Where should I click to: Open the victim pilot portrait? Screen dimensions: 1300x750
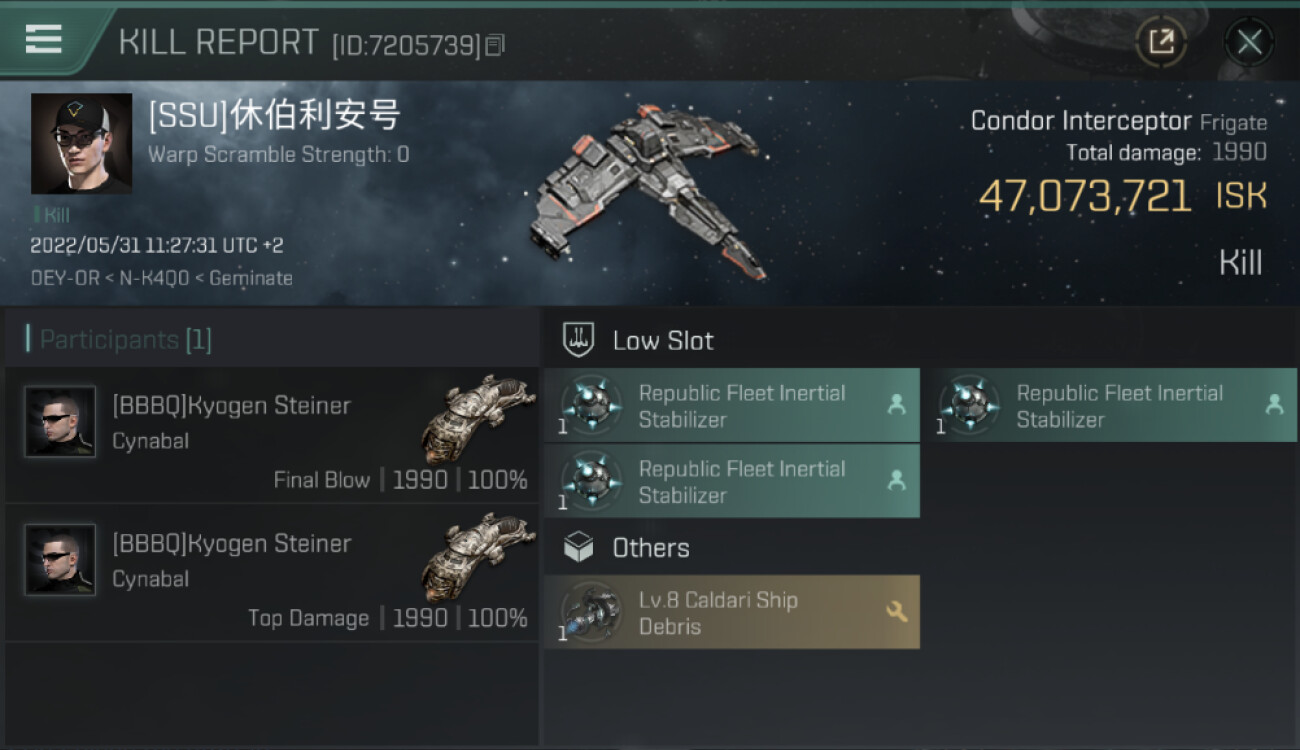(x=81, y=143)
